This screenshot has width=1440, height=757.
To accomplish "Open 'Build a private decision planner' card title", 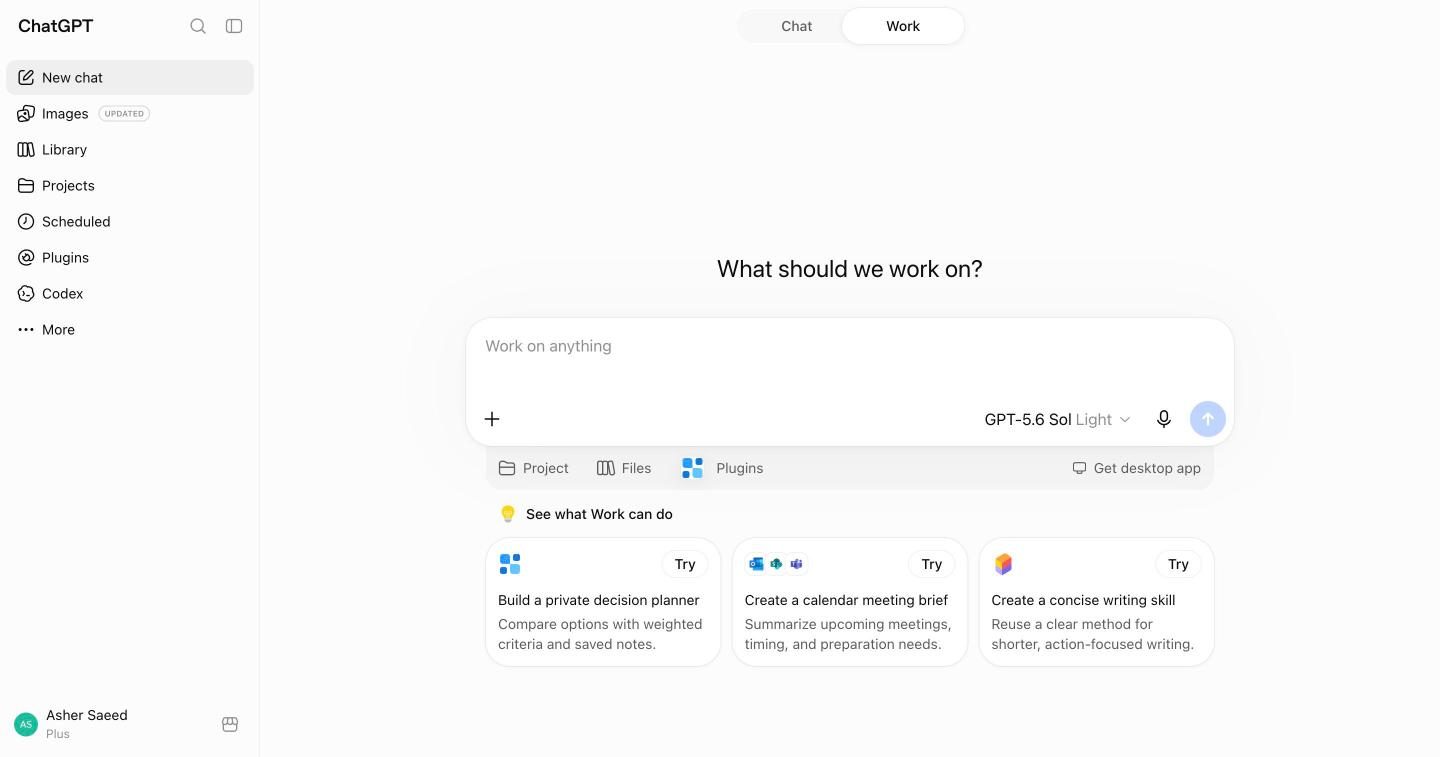I will coord(599,600).
